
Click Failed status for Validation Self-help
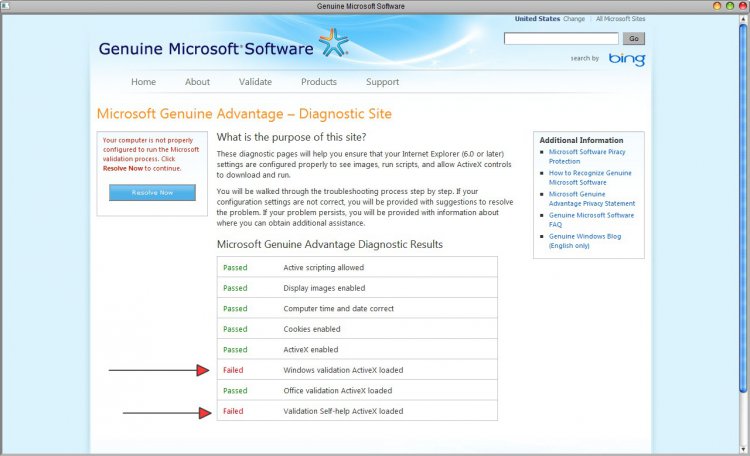(x=233, y=411)
